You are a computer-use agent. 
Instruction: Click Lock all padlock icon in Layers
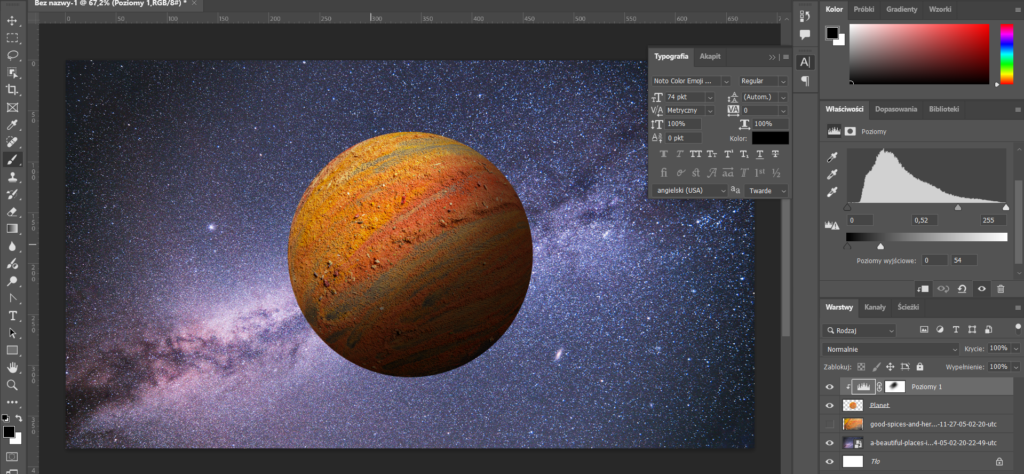coord(920,367)
